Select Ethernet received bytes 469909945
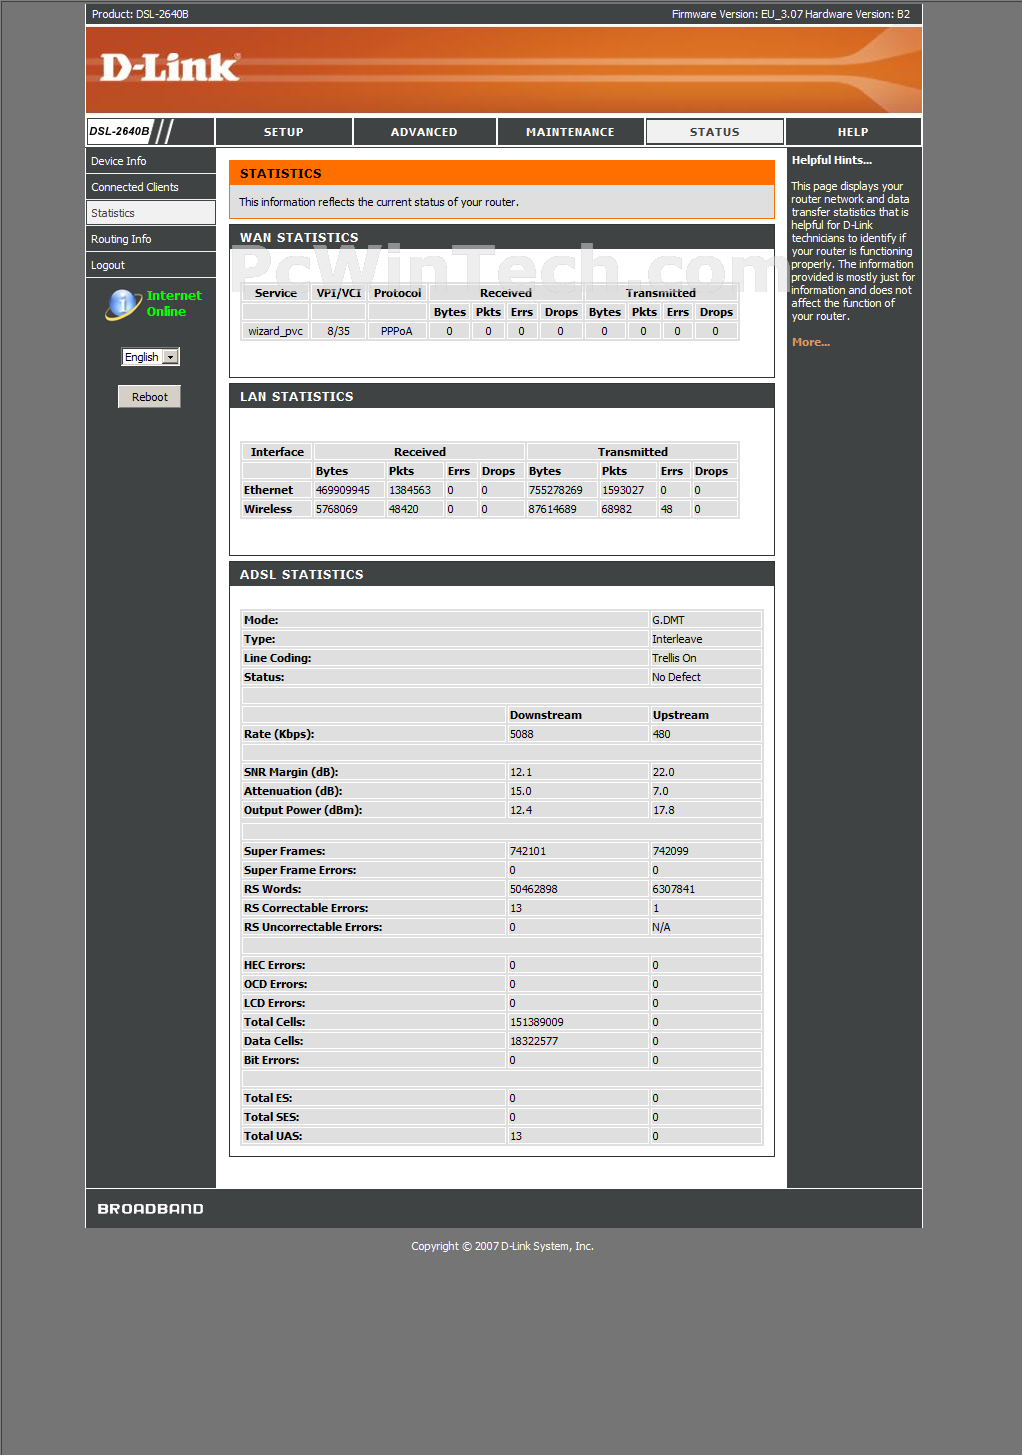 point(343,490)
